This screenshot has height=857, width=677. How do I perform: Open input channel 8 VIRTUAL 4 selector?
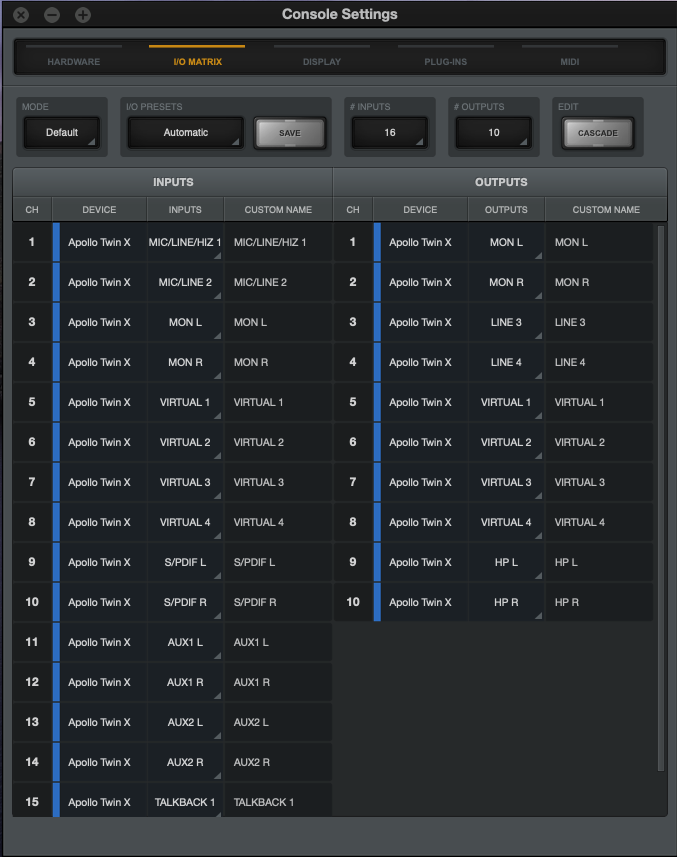click(185, 522)
